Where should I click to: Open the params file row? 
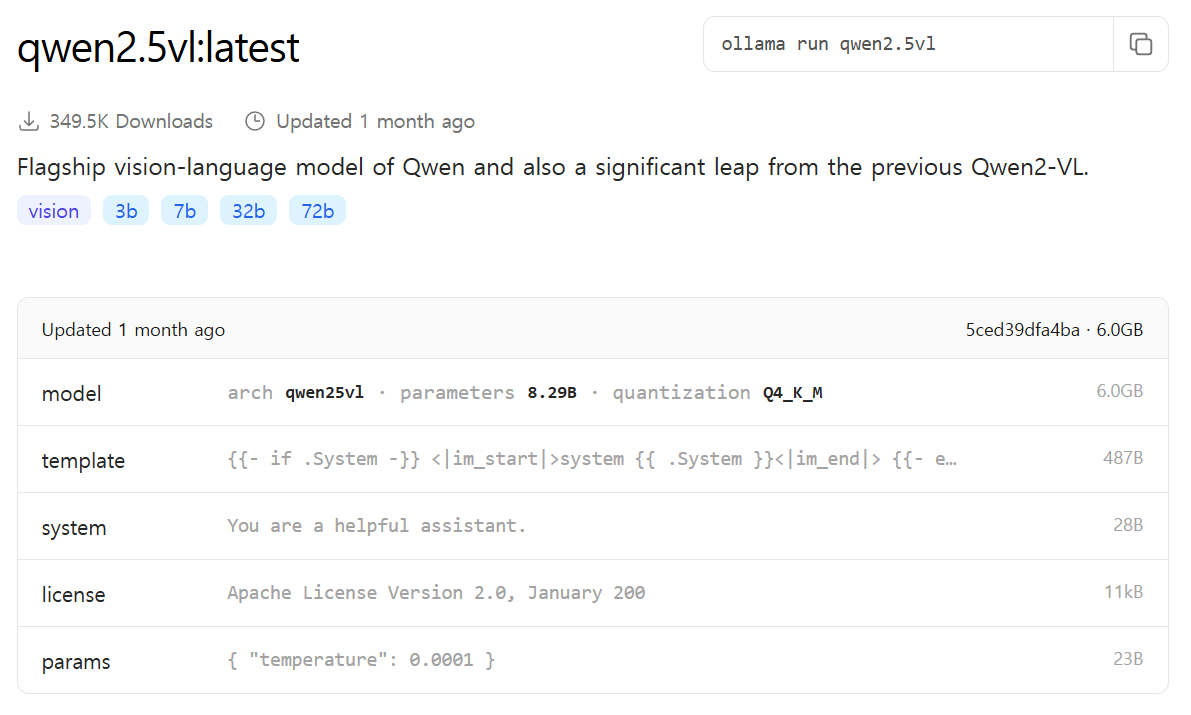(x=76, y=661)
